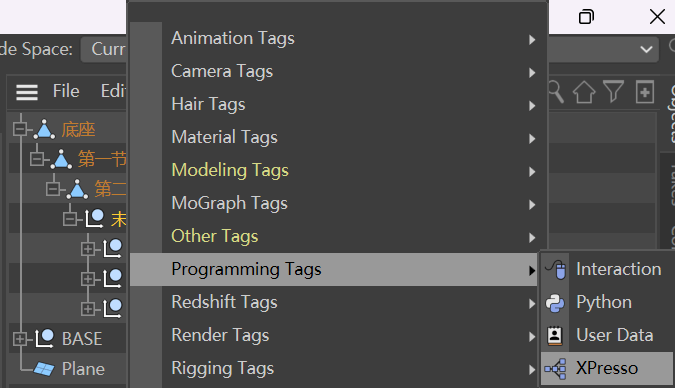Select the XPresso tag entry

(607, 368)
